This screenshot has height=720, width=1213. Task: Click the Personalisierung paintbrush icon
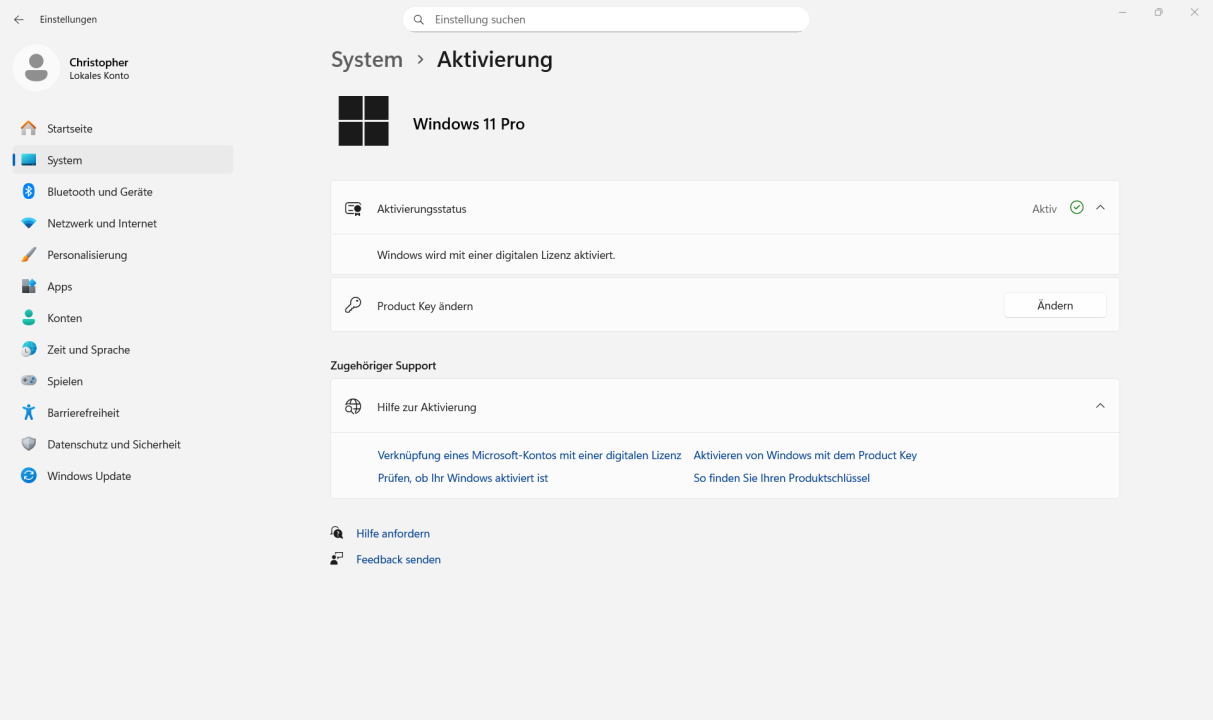click(x=28, y=255)
